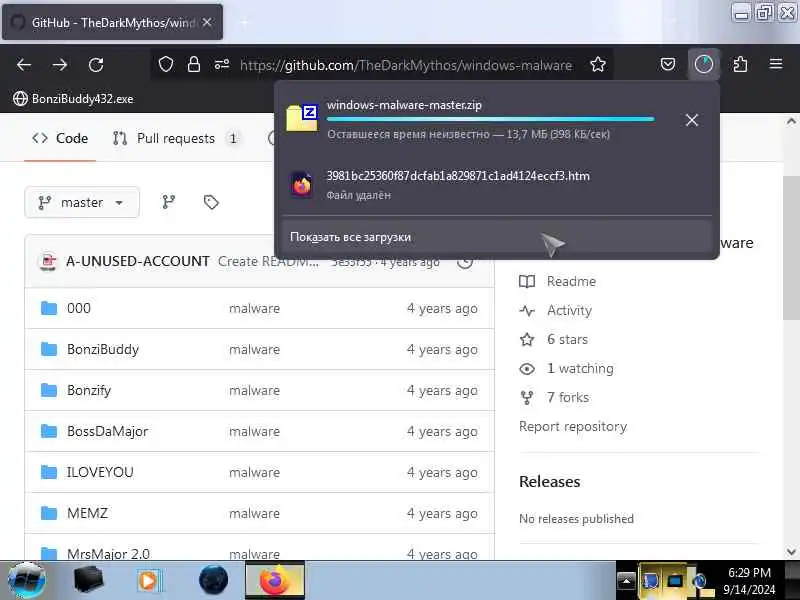Open the MEMZ folder
The image size is (800, 600).
click(x=87, y=513)
